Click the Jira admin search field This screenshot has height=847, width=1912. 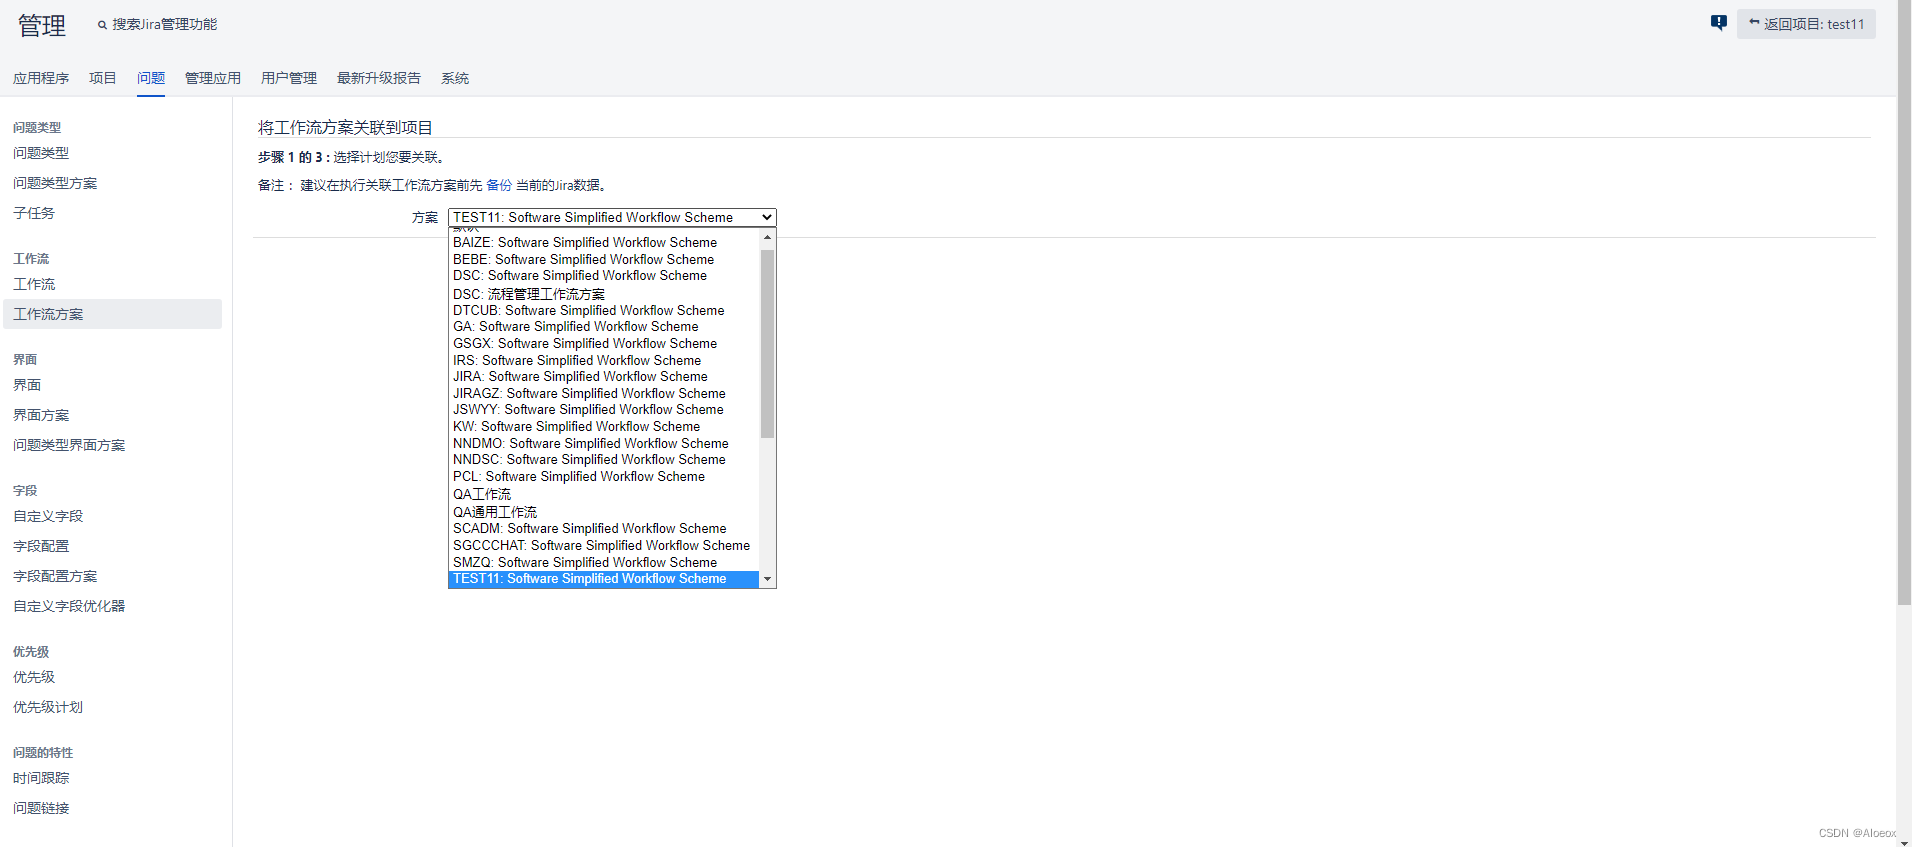point(164,24)
